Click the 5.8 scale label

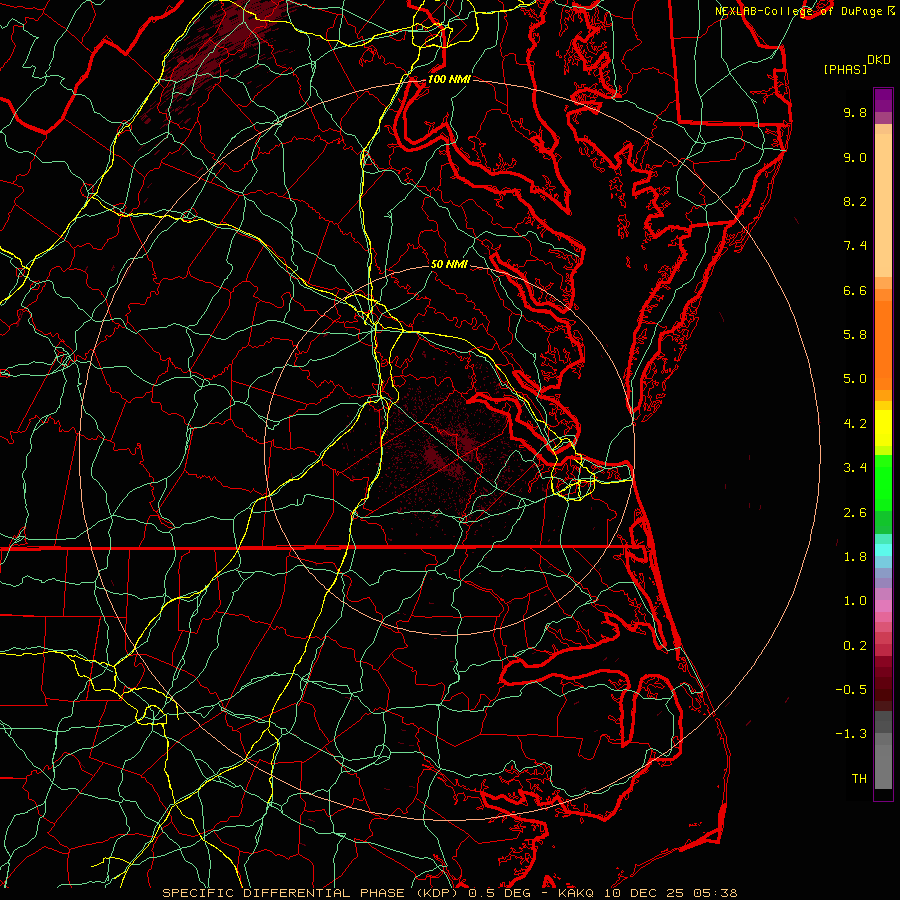pos(855,335)
